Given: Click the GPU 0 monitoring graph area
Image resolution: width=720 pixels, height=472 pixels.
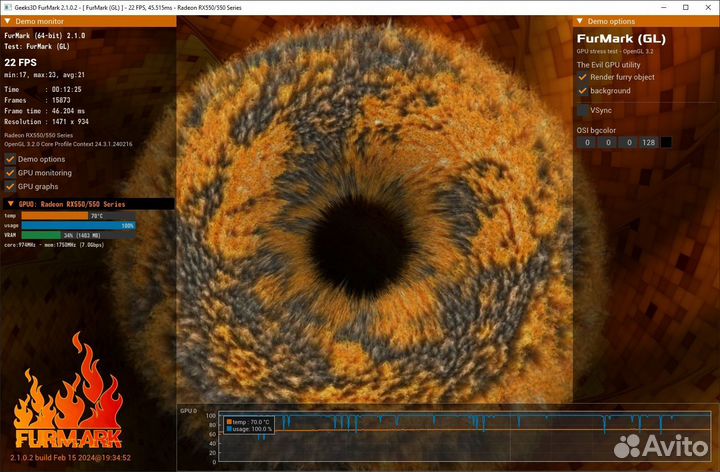Looking at the screenshot, I should [x=465, y=436].
